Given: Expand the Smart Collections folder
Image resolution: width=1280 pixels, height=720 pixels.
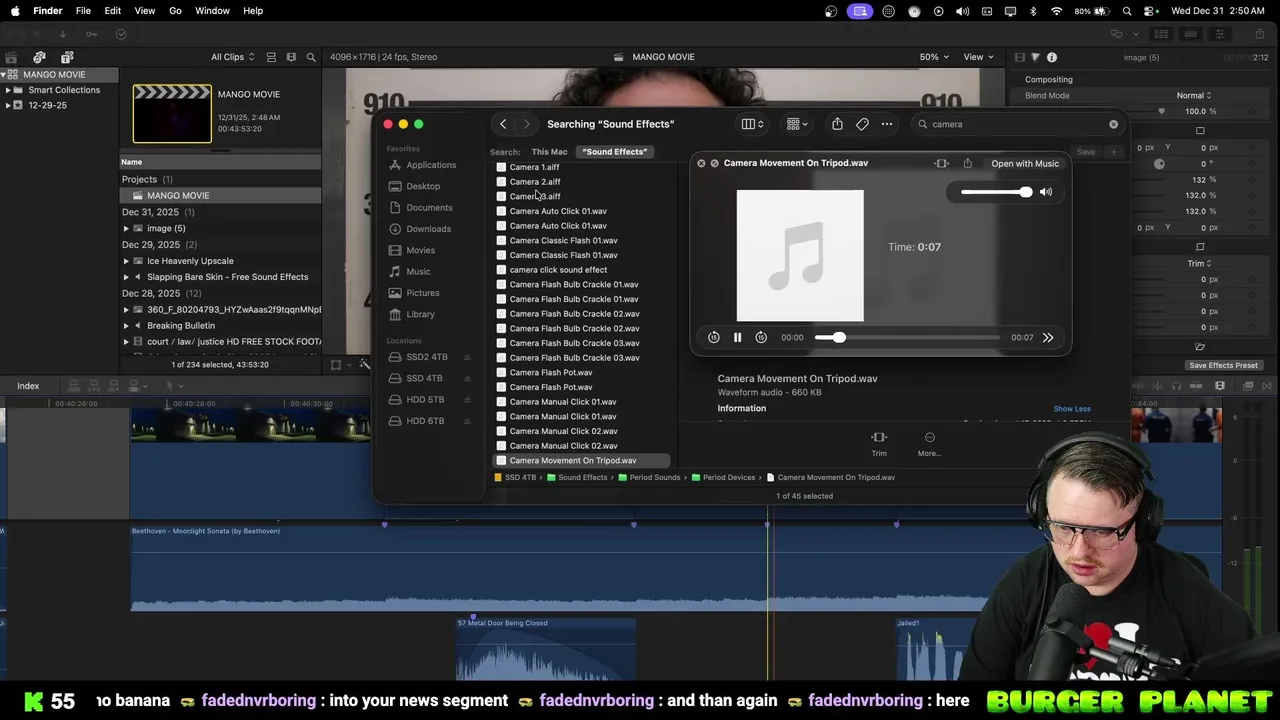Looking at the screenshot, I should pyautogui.click(x=8, y=90).
